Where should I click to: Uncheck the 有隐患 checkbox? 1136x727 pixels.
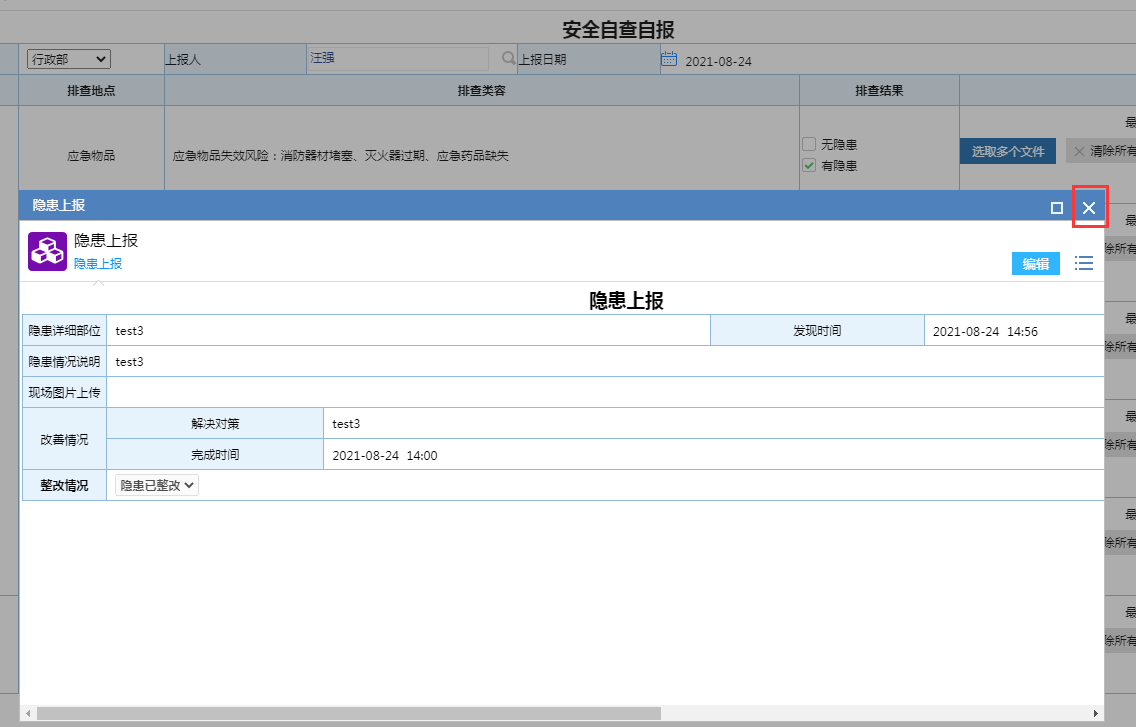(x=809, y=165)
